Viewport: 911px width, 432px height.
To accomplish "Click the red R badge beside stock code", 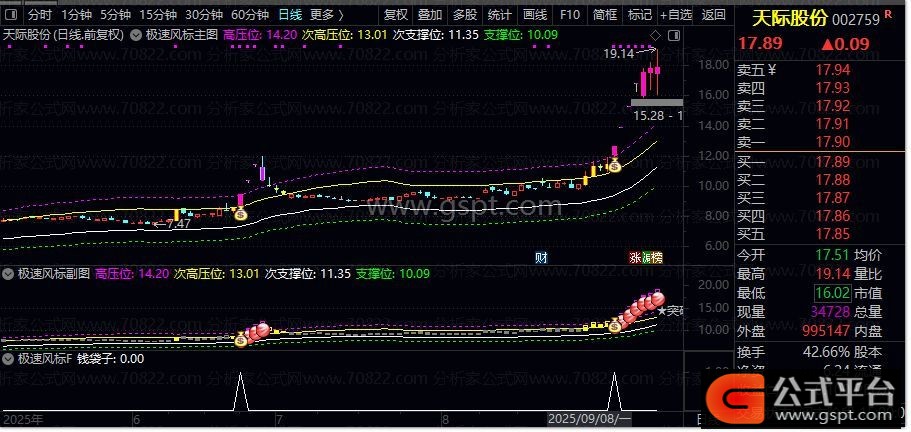I will point(888,17).
